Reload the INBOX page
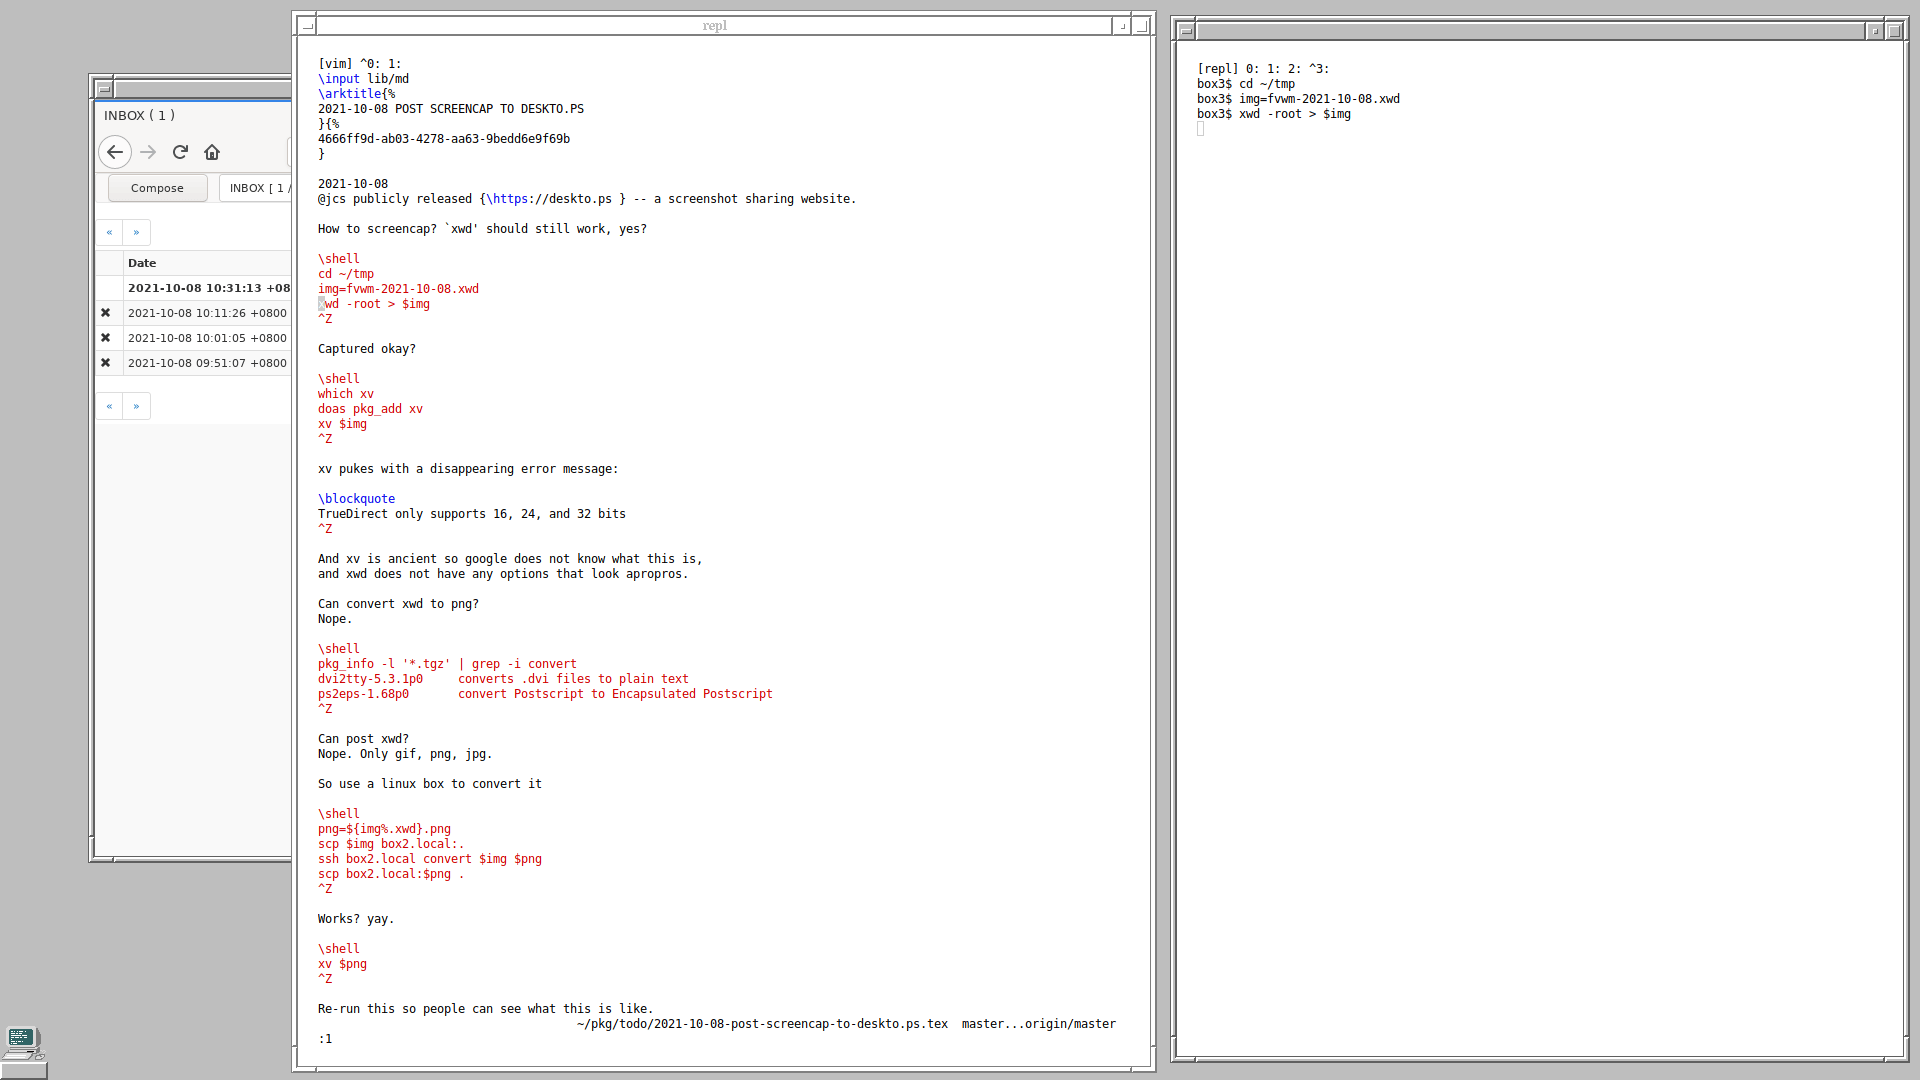This screenshot has width=1920, height=1080. point(180,152)
